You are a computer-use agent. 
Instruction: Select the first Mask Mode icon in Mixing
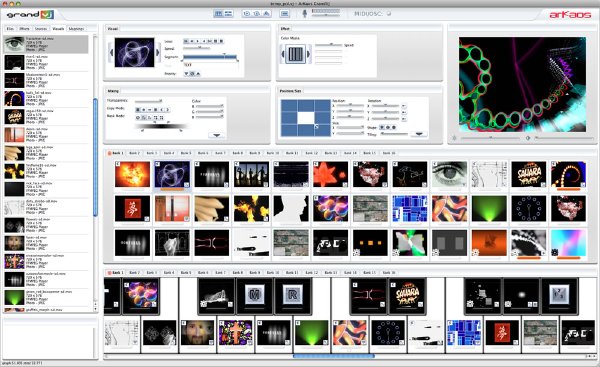[x=138, y=117]
